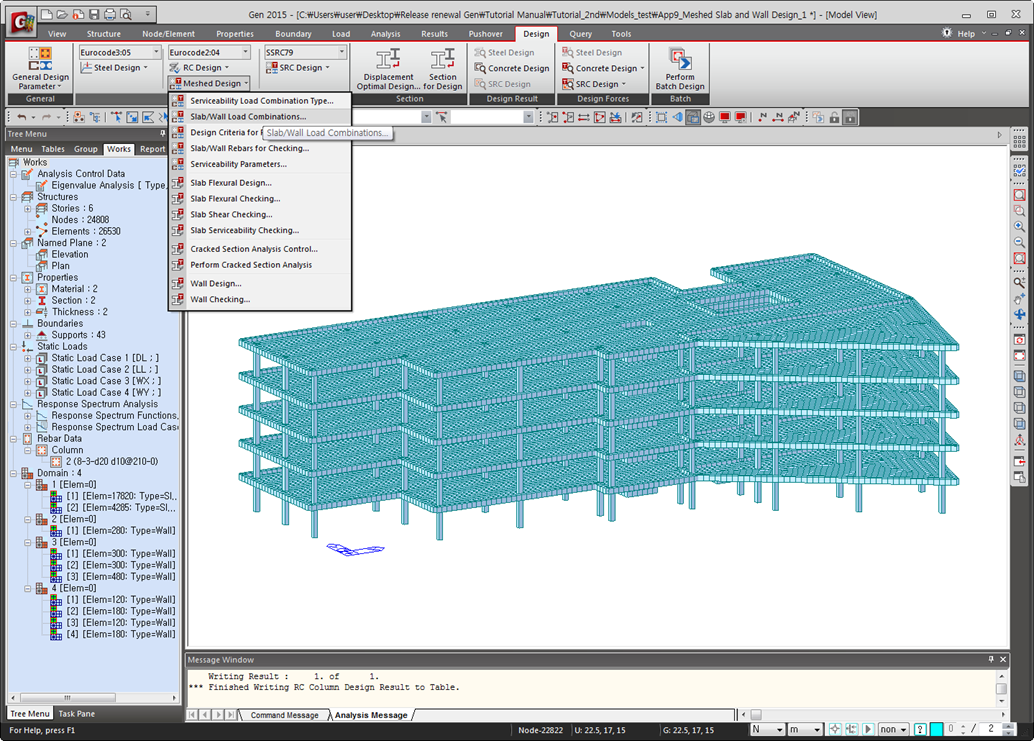Toggle the crosshair snap button in the status bar
The width and height of the screenshot is (1034, 741).
coord(835,729)
